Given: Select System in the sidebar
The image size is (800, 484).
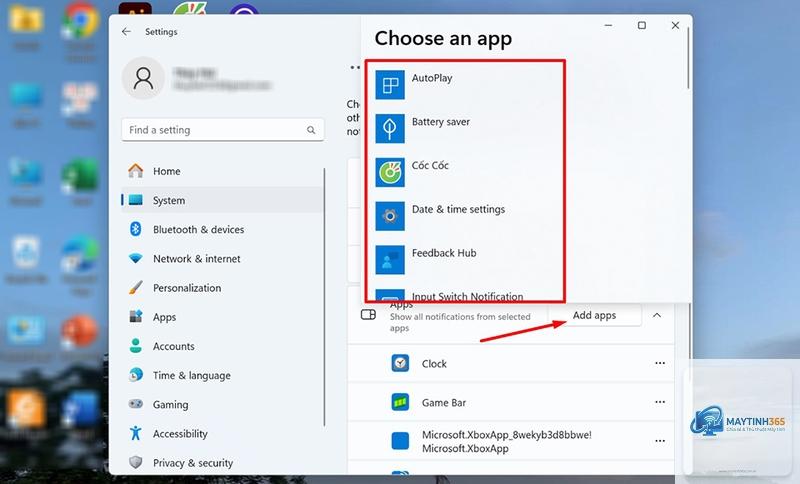Looking at the screenshot, I should click(222, 200).
